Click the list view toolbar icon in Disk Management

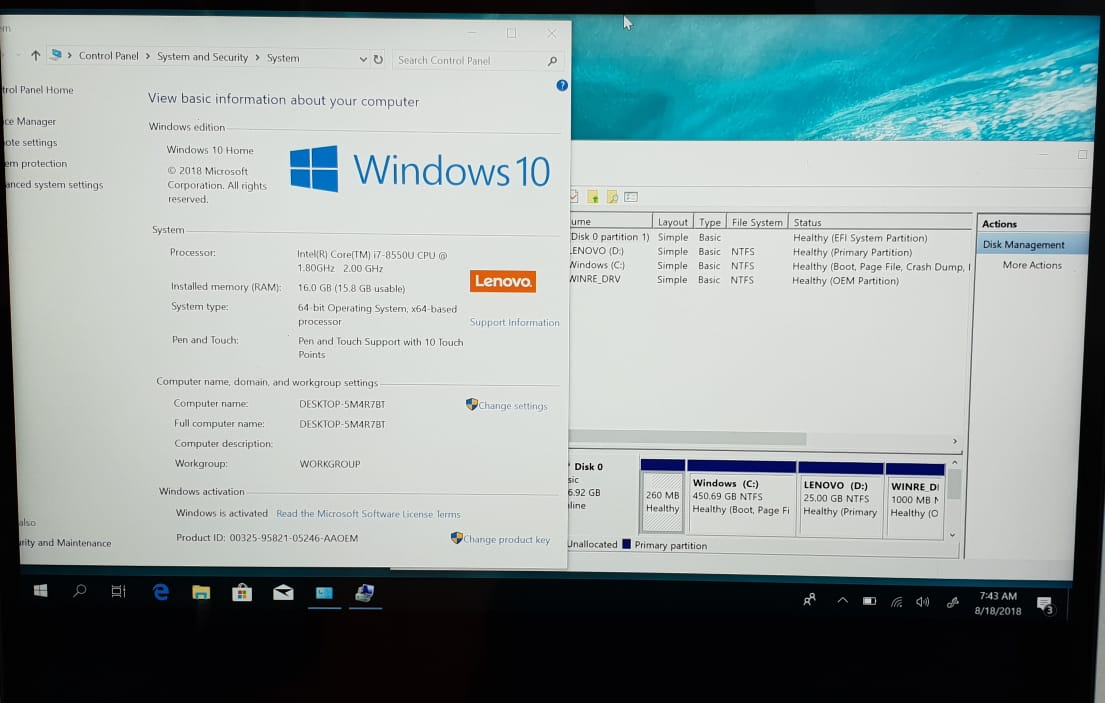(x=631, y=197)
